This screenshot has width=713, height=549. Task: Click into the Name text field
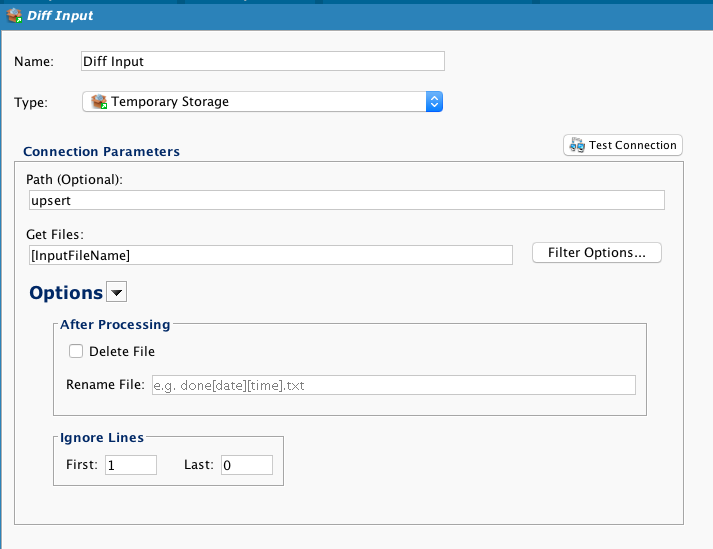pyautogui.click(x=262, y=61)
